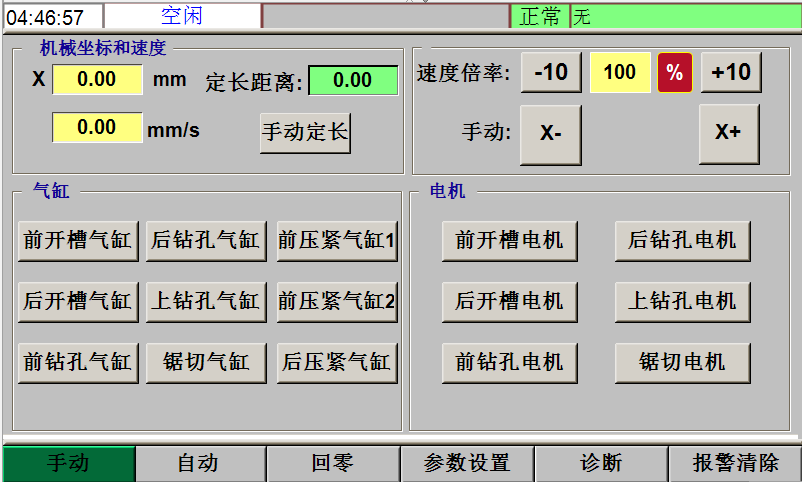Screen dimensions: 802x482
Task: Open the 参数设置 parameter settings tab
Action: coord(466,464)
